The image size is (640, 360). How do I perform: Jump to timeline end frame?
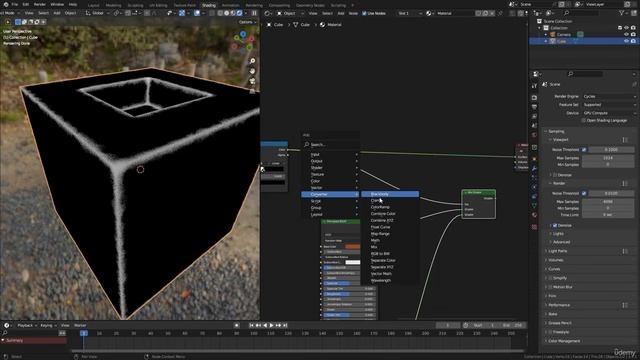285,325
